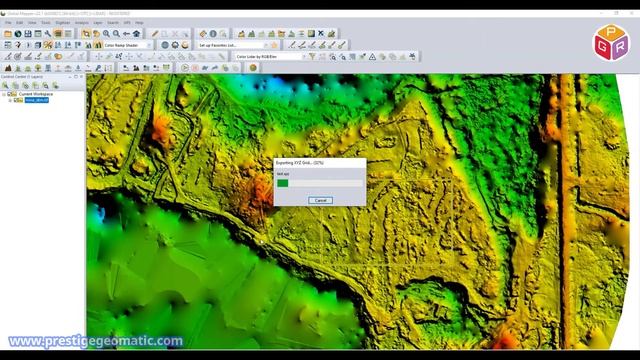Open the Color Ramp Shader dropdown

point(128,45)
